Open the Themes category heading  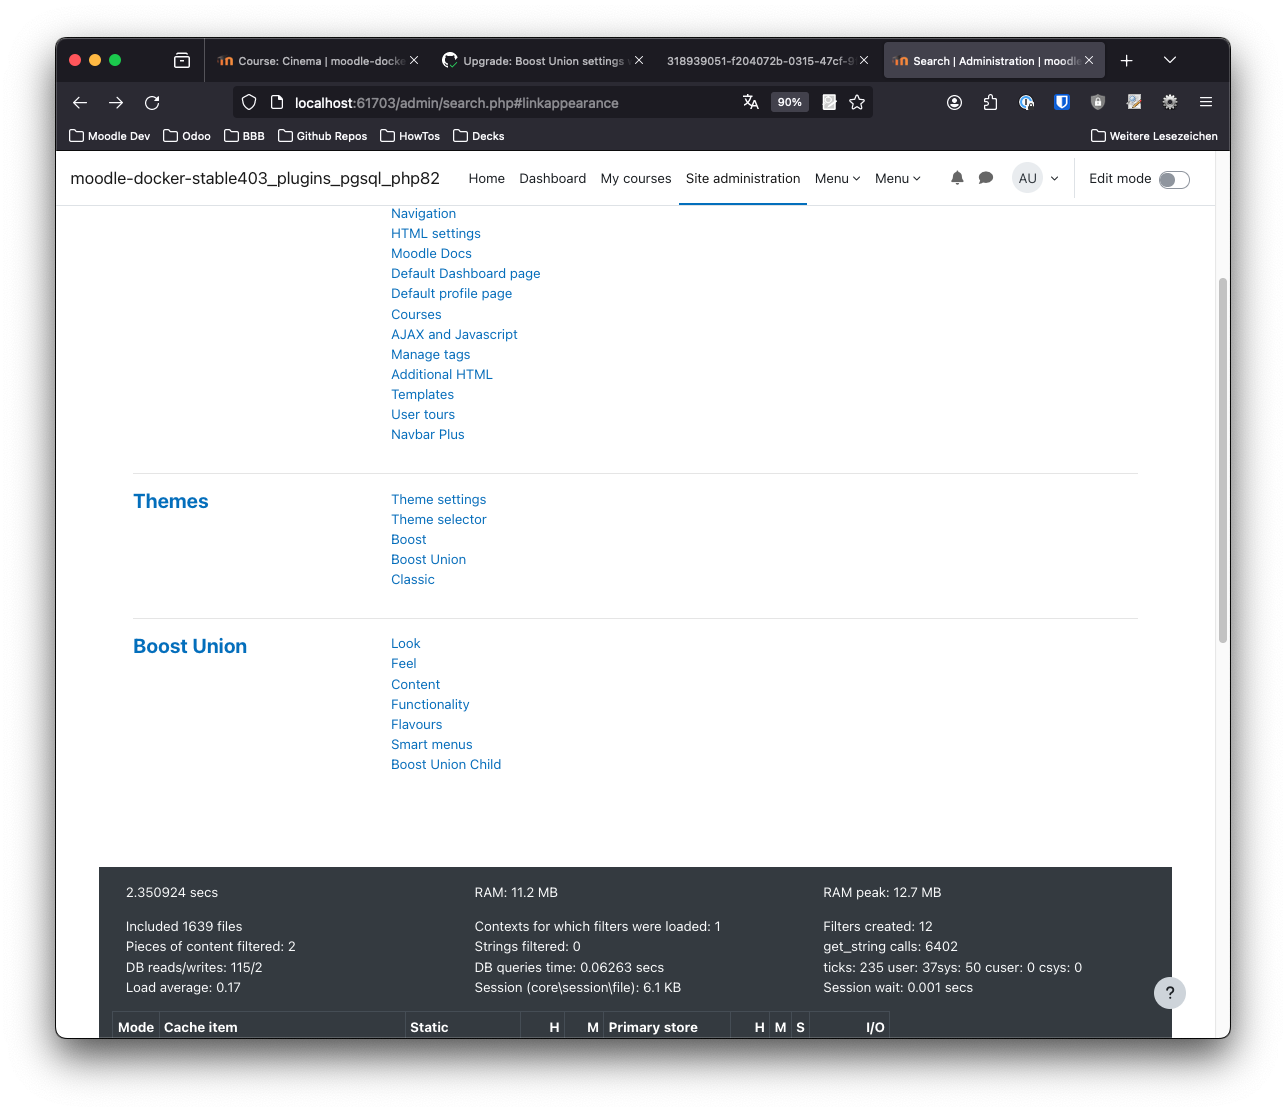point(171,501)
